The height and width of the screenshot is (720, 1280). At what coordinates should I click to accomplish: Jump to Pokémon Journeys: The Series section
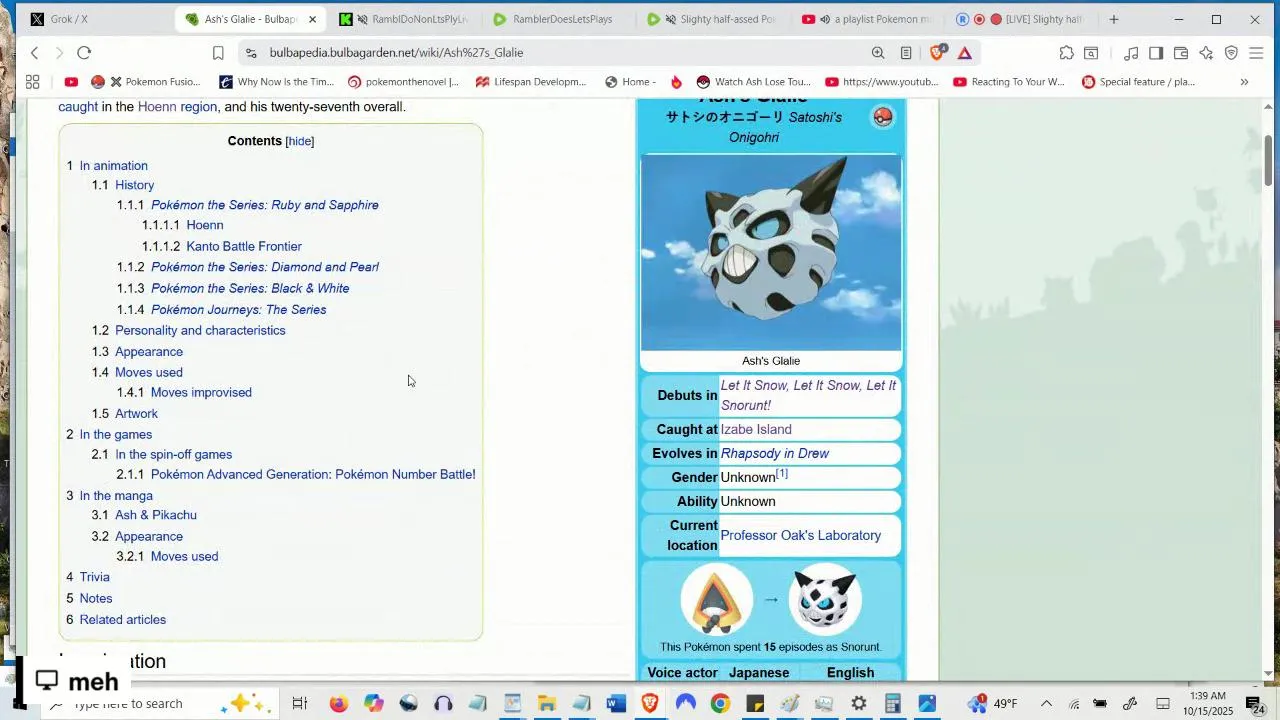(238, 310)
